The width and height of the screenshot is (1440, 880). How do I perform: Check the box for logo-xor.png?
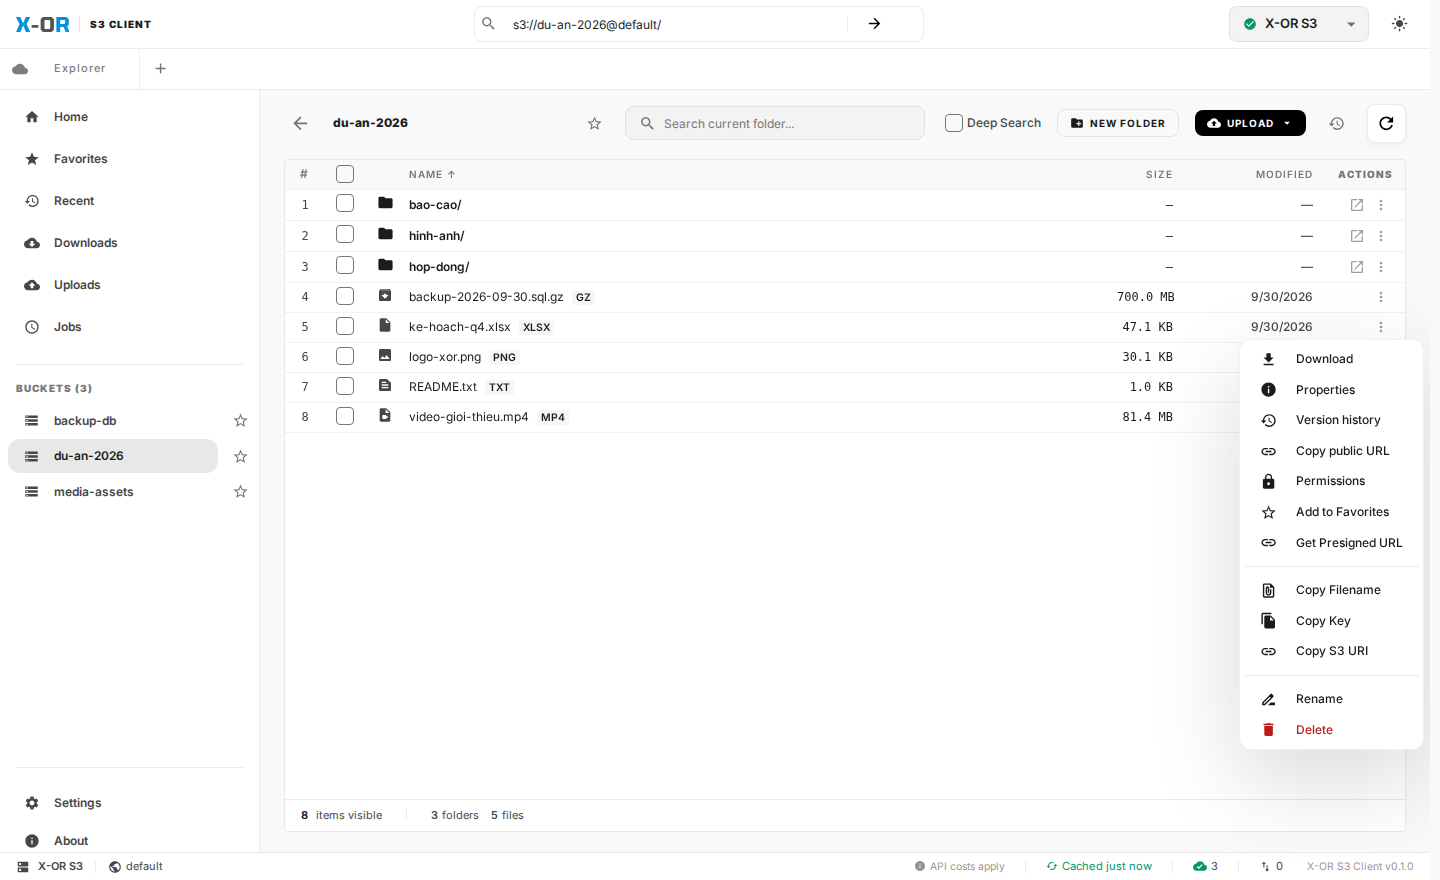pos(345,356)
